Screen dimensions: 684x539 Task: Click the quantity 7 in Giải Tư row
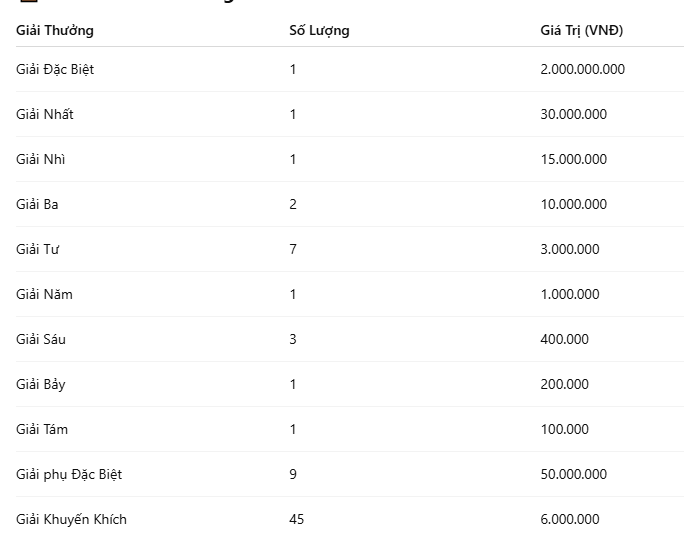(x=293, y=249)
